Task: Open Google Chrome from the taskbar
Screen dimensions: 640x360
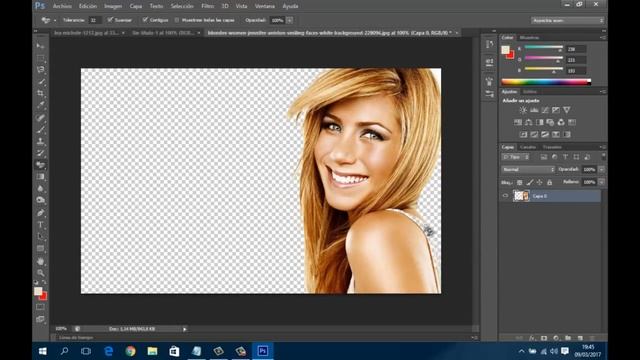Action: click(x=130, y=351)
